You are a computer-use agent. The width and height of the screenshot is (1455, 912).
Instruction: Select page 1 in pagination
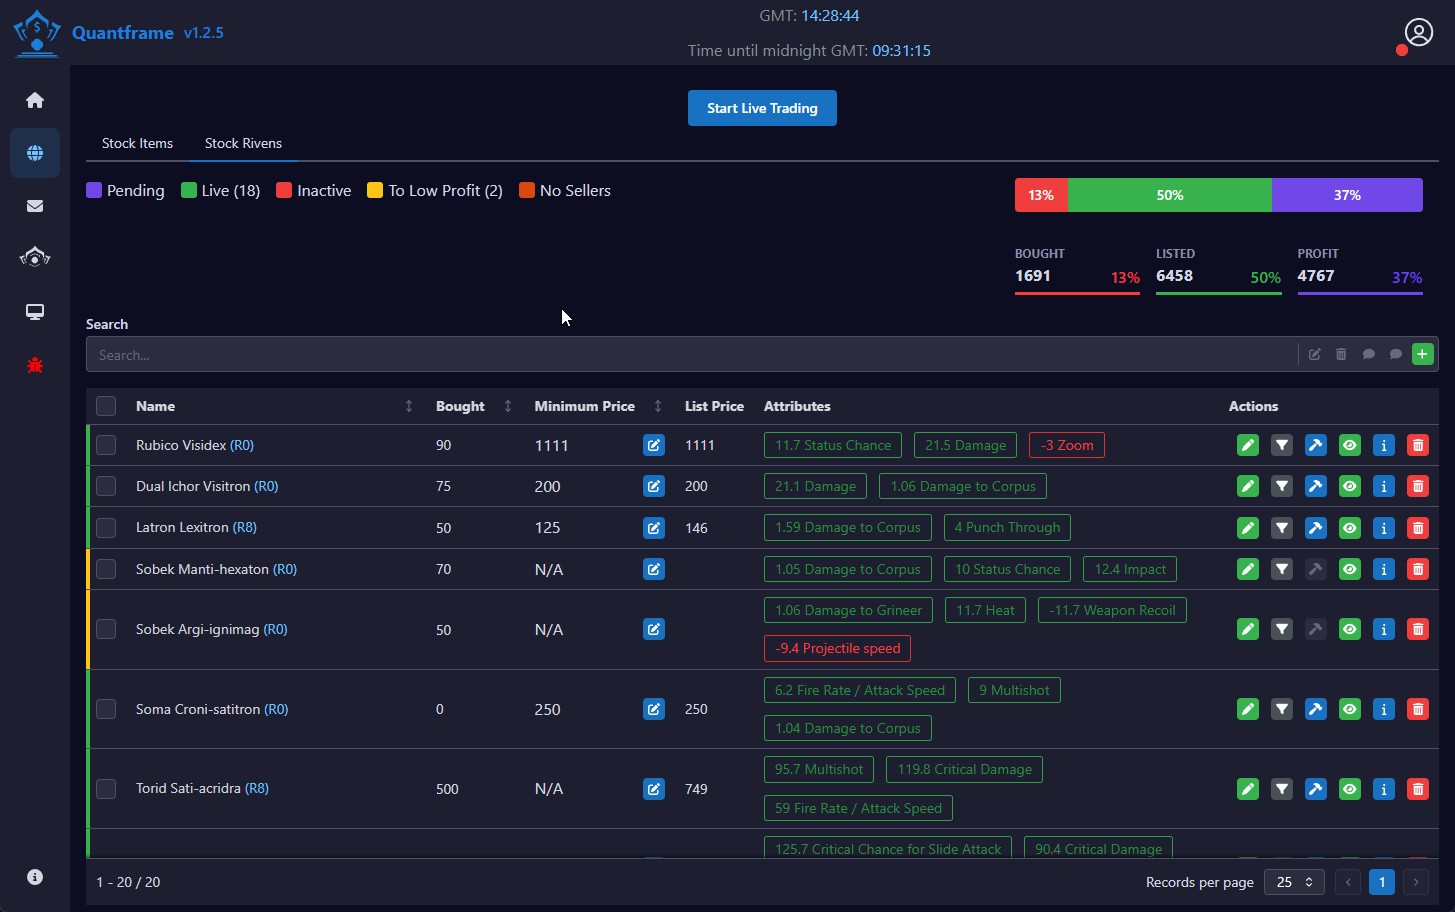[1381, 882]
